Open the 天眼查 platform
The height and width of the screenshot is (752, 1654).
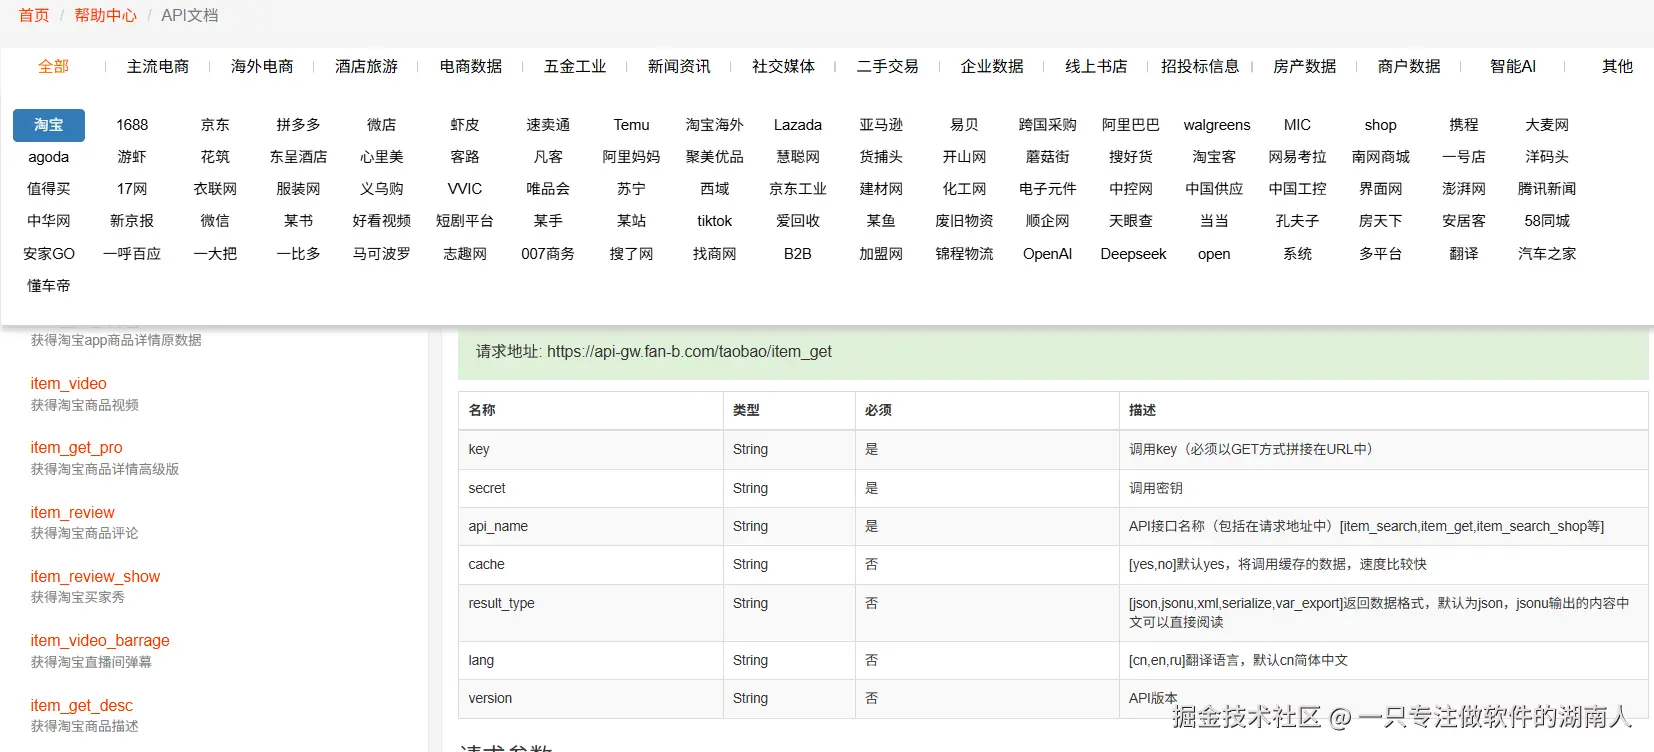coord(1131,221)
